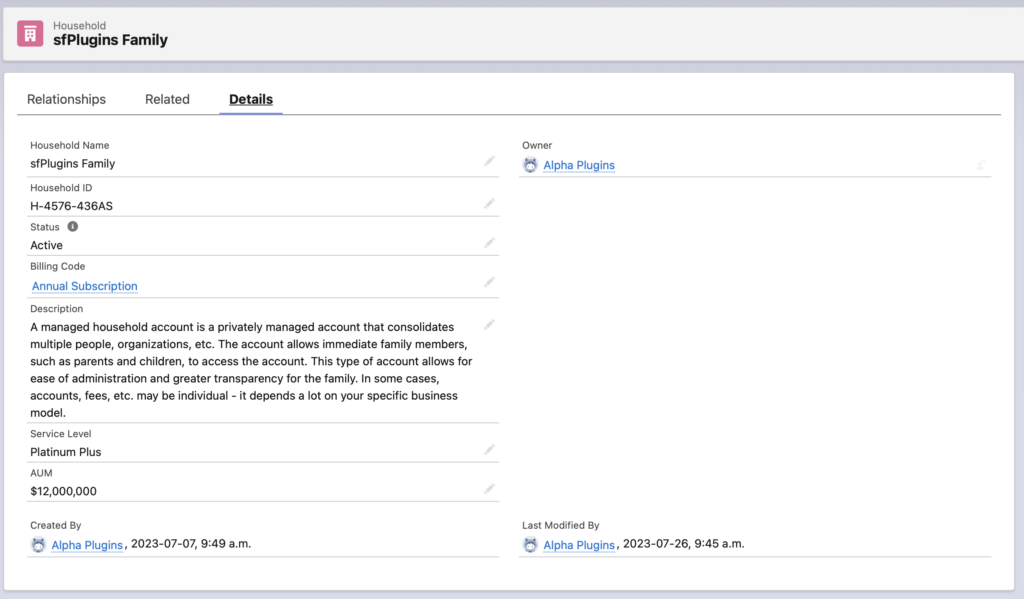Image resolution: width=1024 pixels, height=599 pixels.
Task: Click pencil icon beside Household ID
Action: tap(489, 204)
